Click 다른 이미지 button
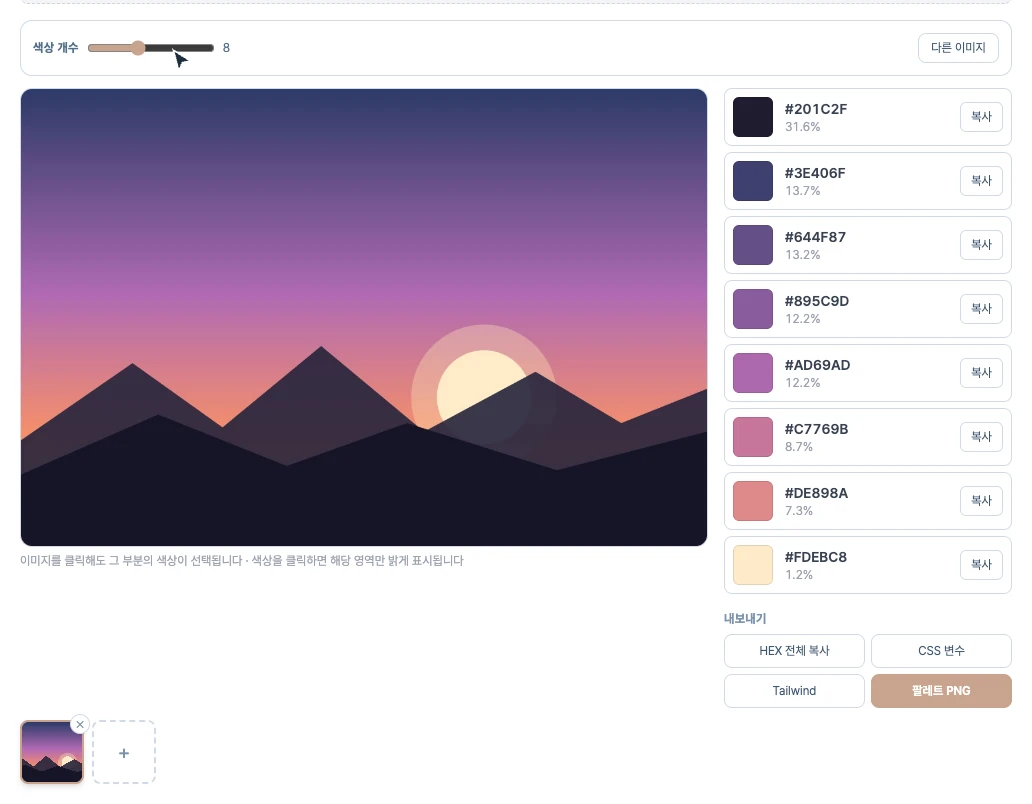The height and width of the screenshot is (804, 1032). pos(958,48)
